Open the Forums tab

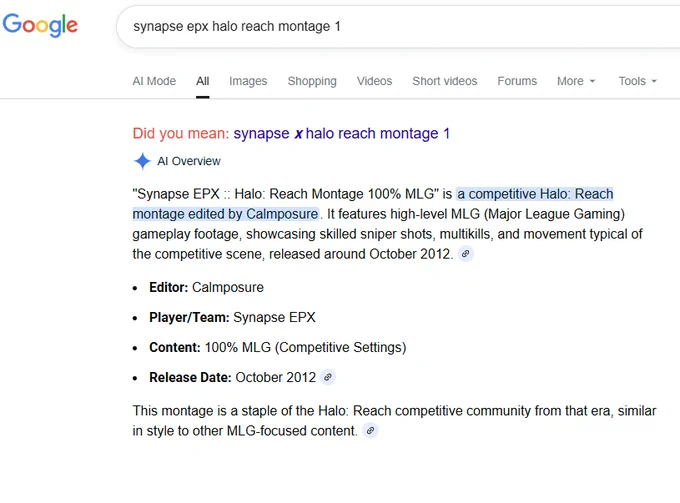(x=517, y=81)
